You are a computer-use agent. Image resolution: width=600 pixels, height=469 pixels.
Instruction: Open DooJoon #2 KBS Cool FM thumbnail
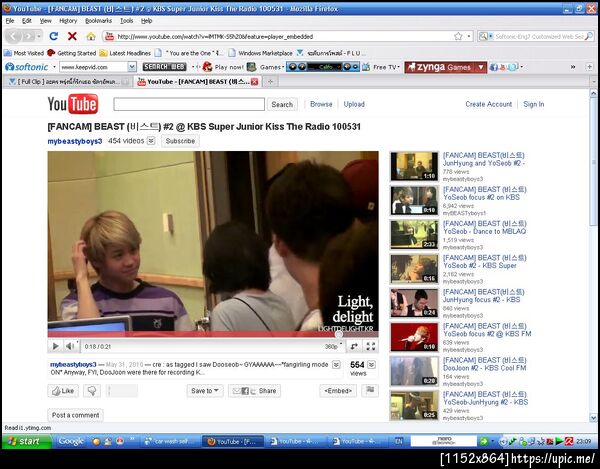(414, 371)
